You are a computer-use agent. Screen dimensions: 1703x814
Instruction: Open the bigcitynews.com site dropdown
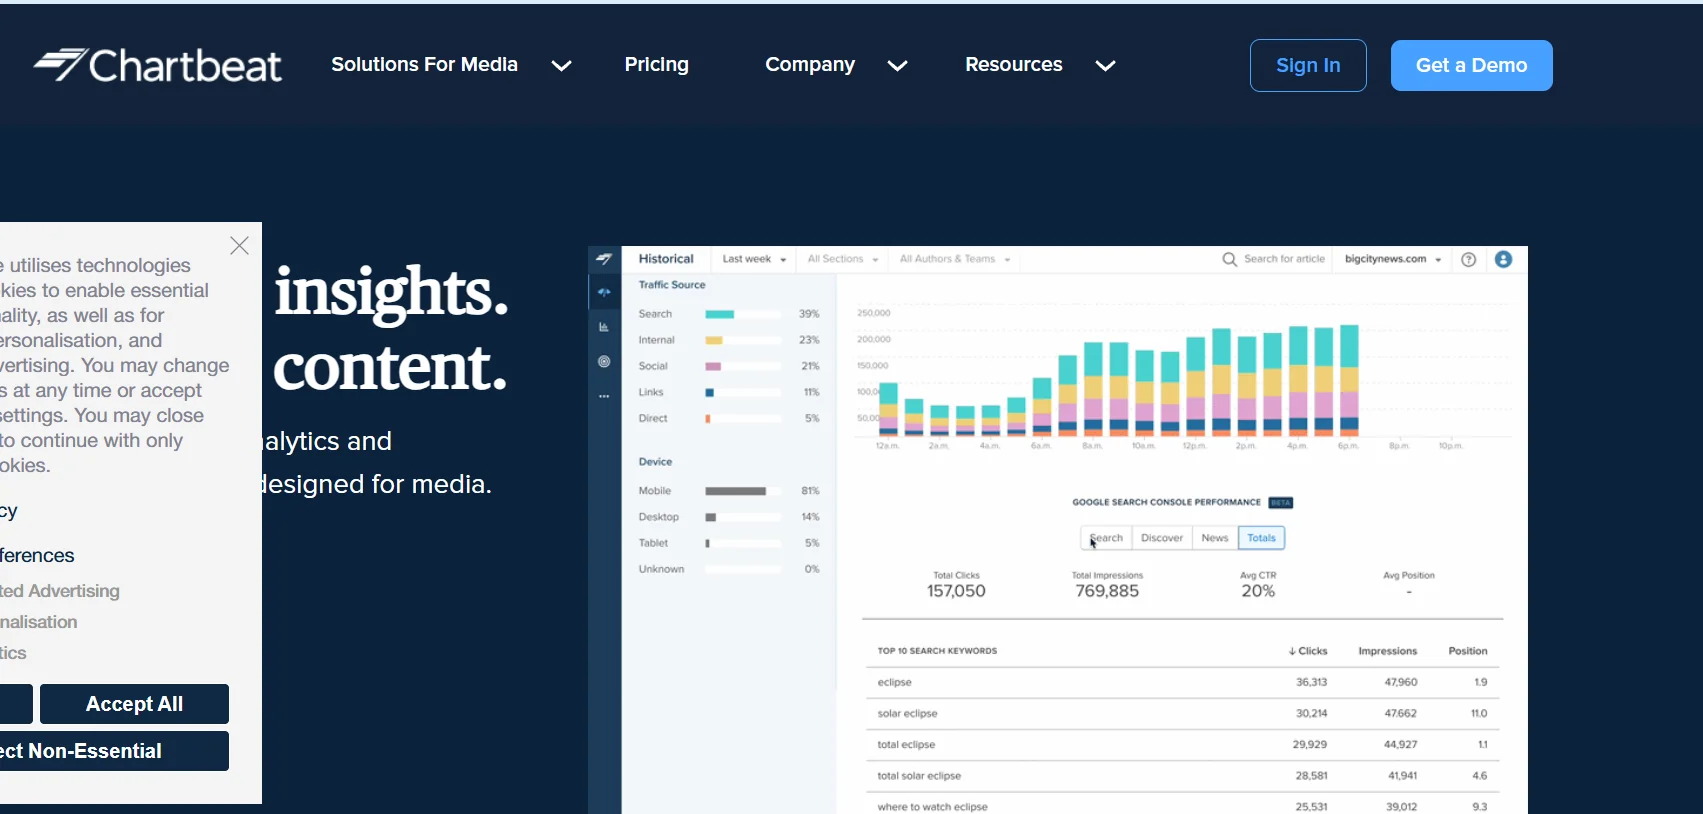1393,259
